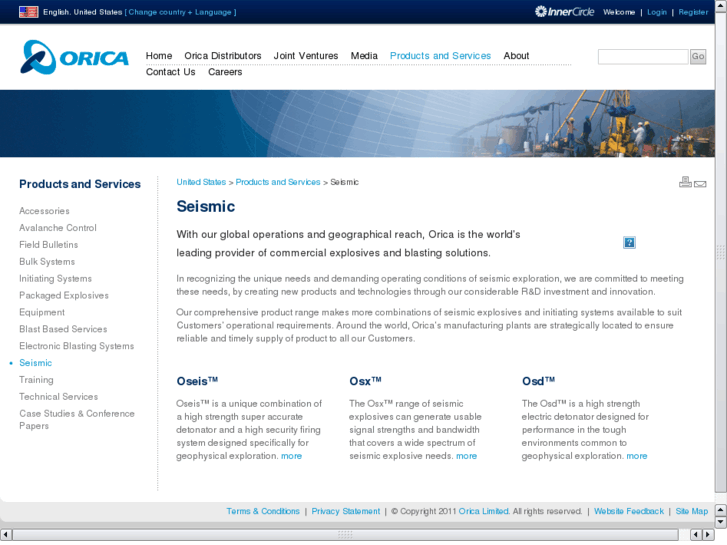Image resolution: width=727 pixels, height=545 pixels.
Task: Click 'more' link under Osx description
Action: (466, 456)
